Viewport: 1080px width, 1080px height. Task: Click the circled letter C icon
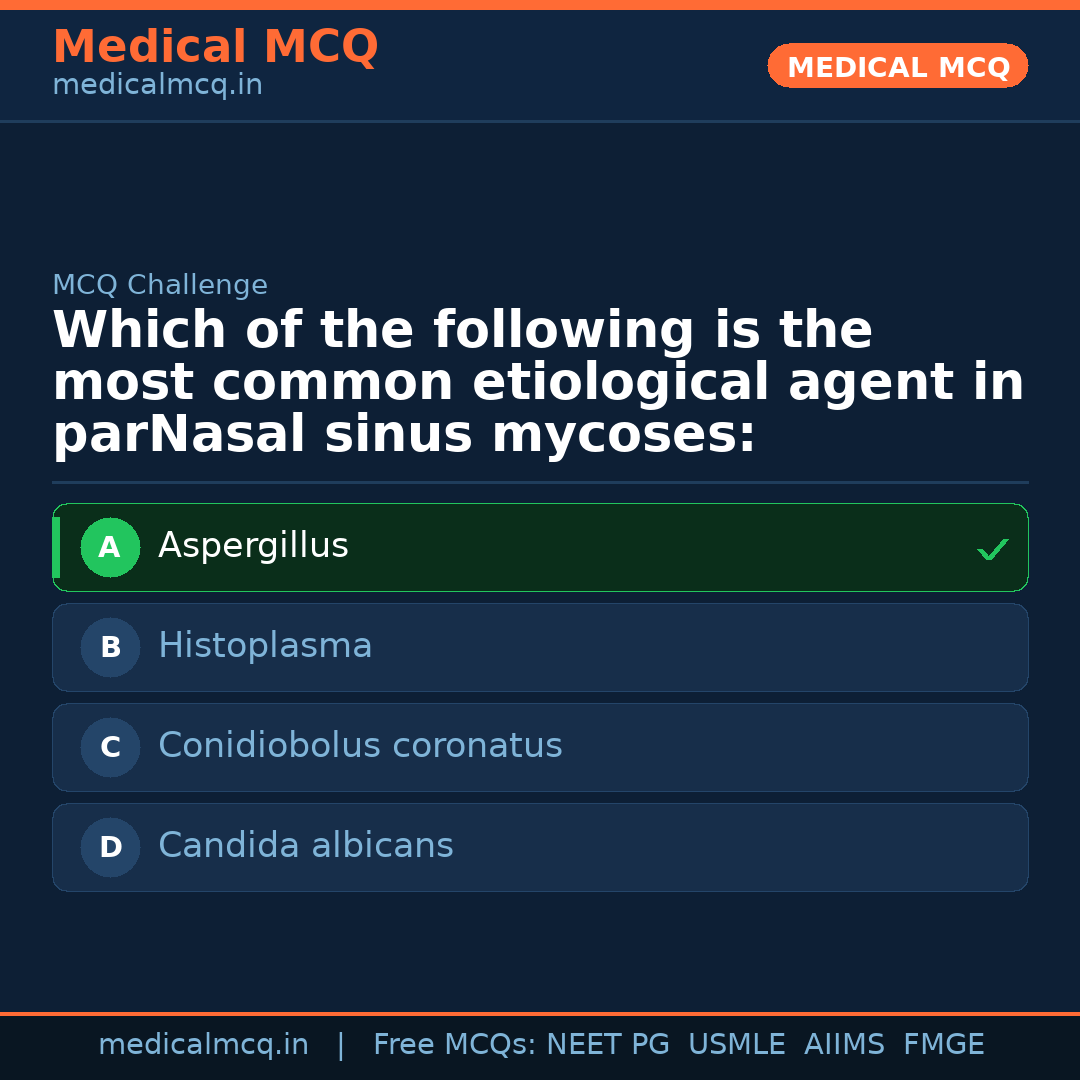click(x=110, y=748)
